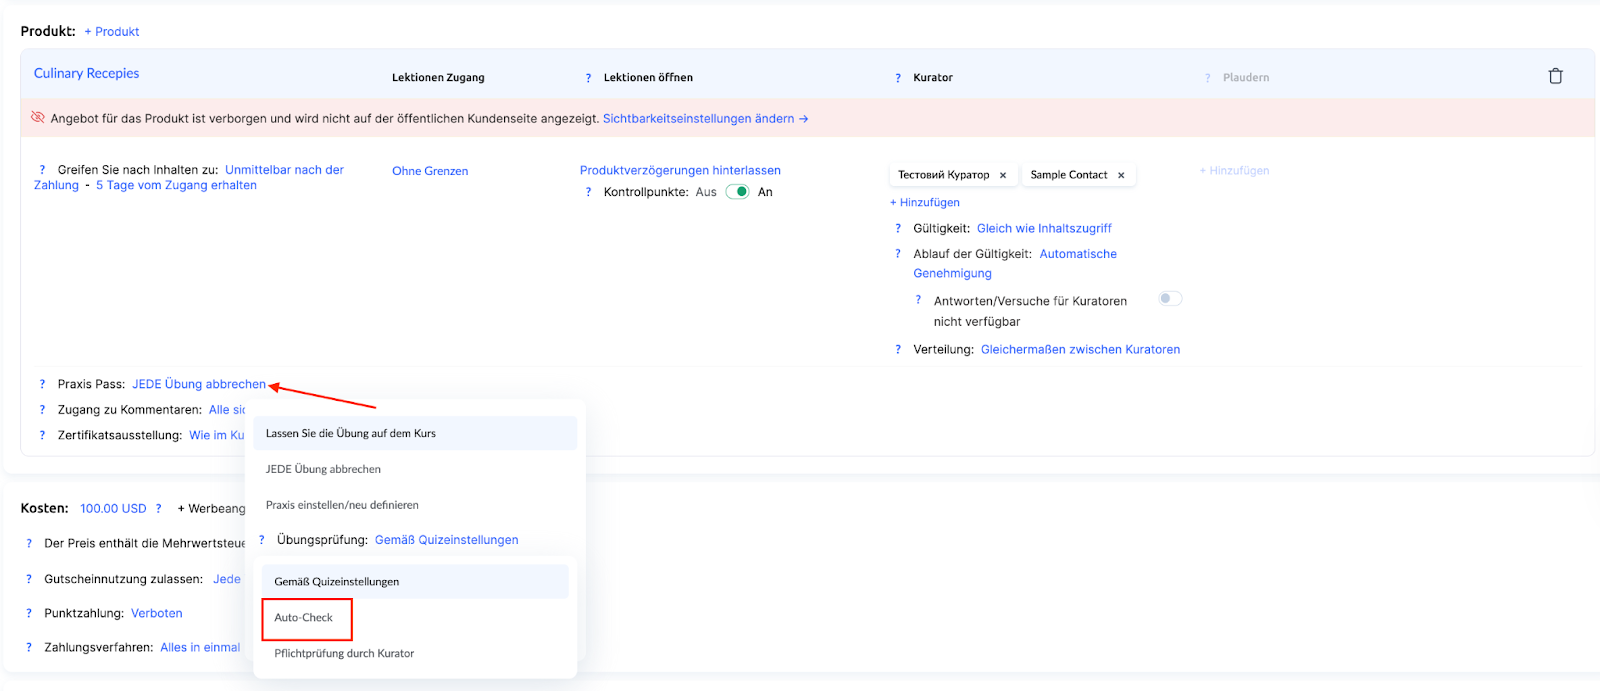Choose Pflichtprüfung durch Kurator option

(344, 653)
